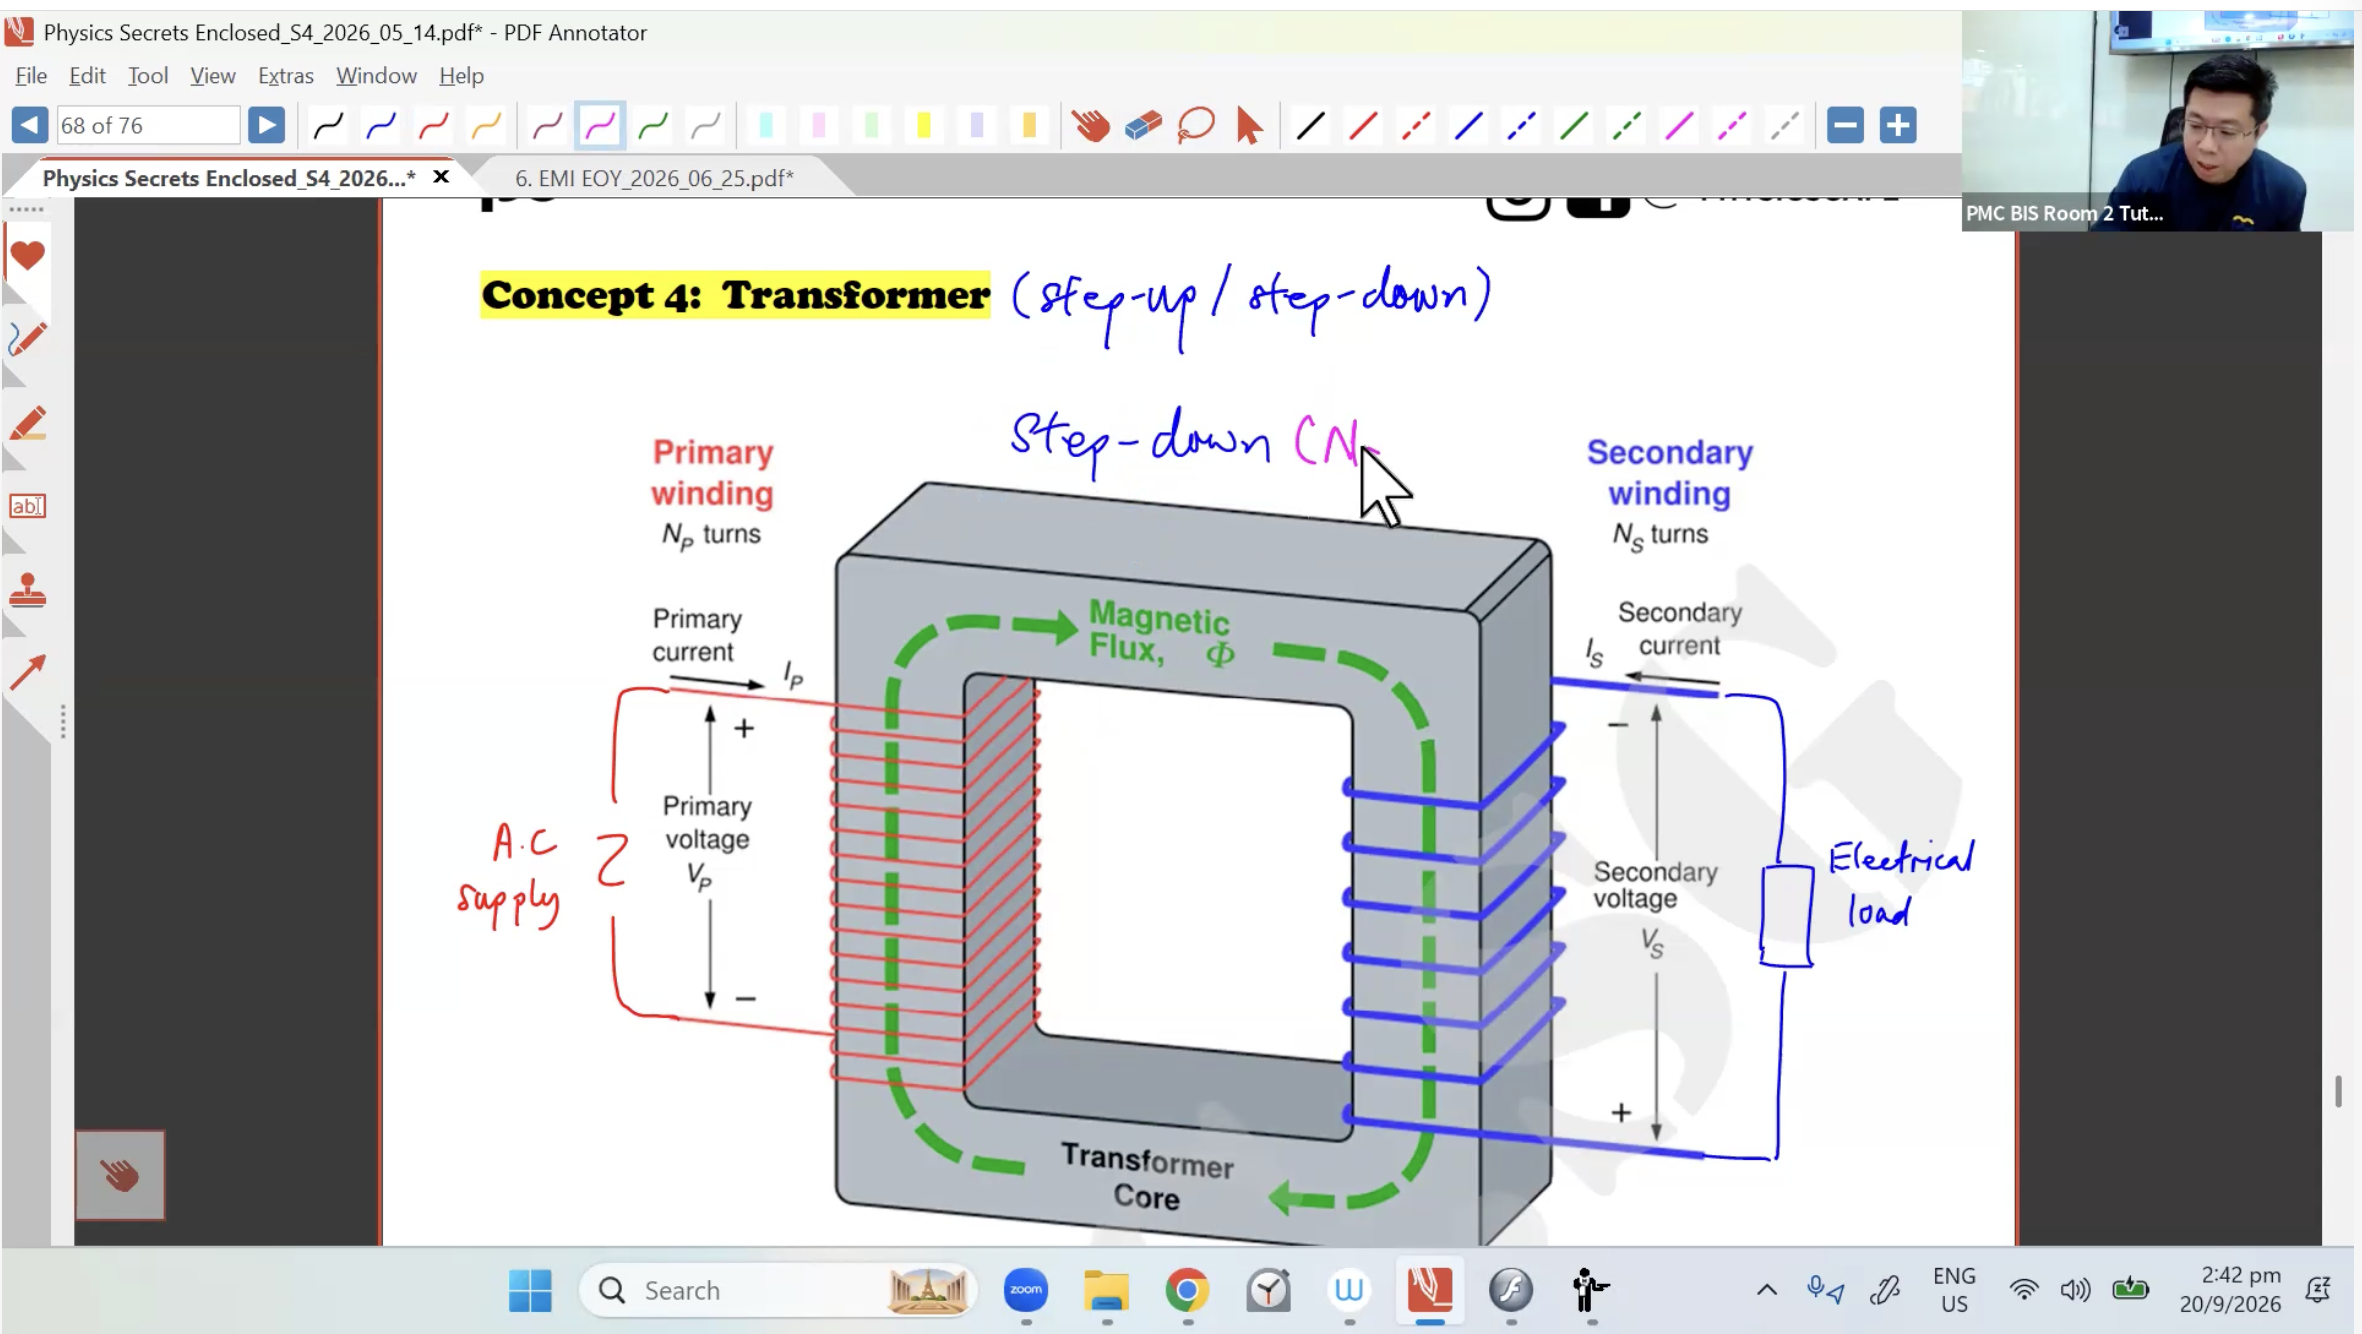The height and width of the screenshot is (1334, 2362).
Task: Select the red pen preset
Action: pos(434,125)
